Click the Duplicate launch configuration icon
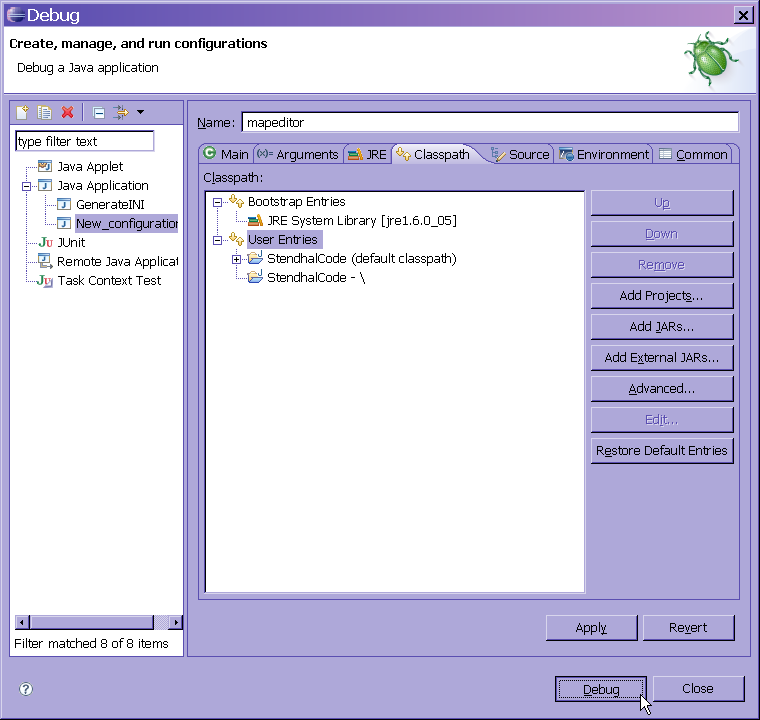760x720 pixels. click(x=45, y=113)
